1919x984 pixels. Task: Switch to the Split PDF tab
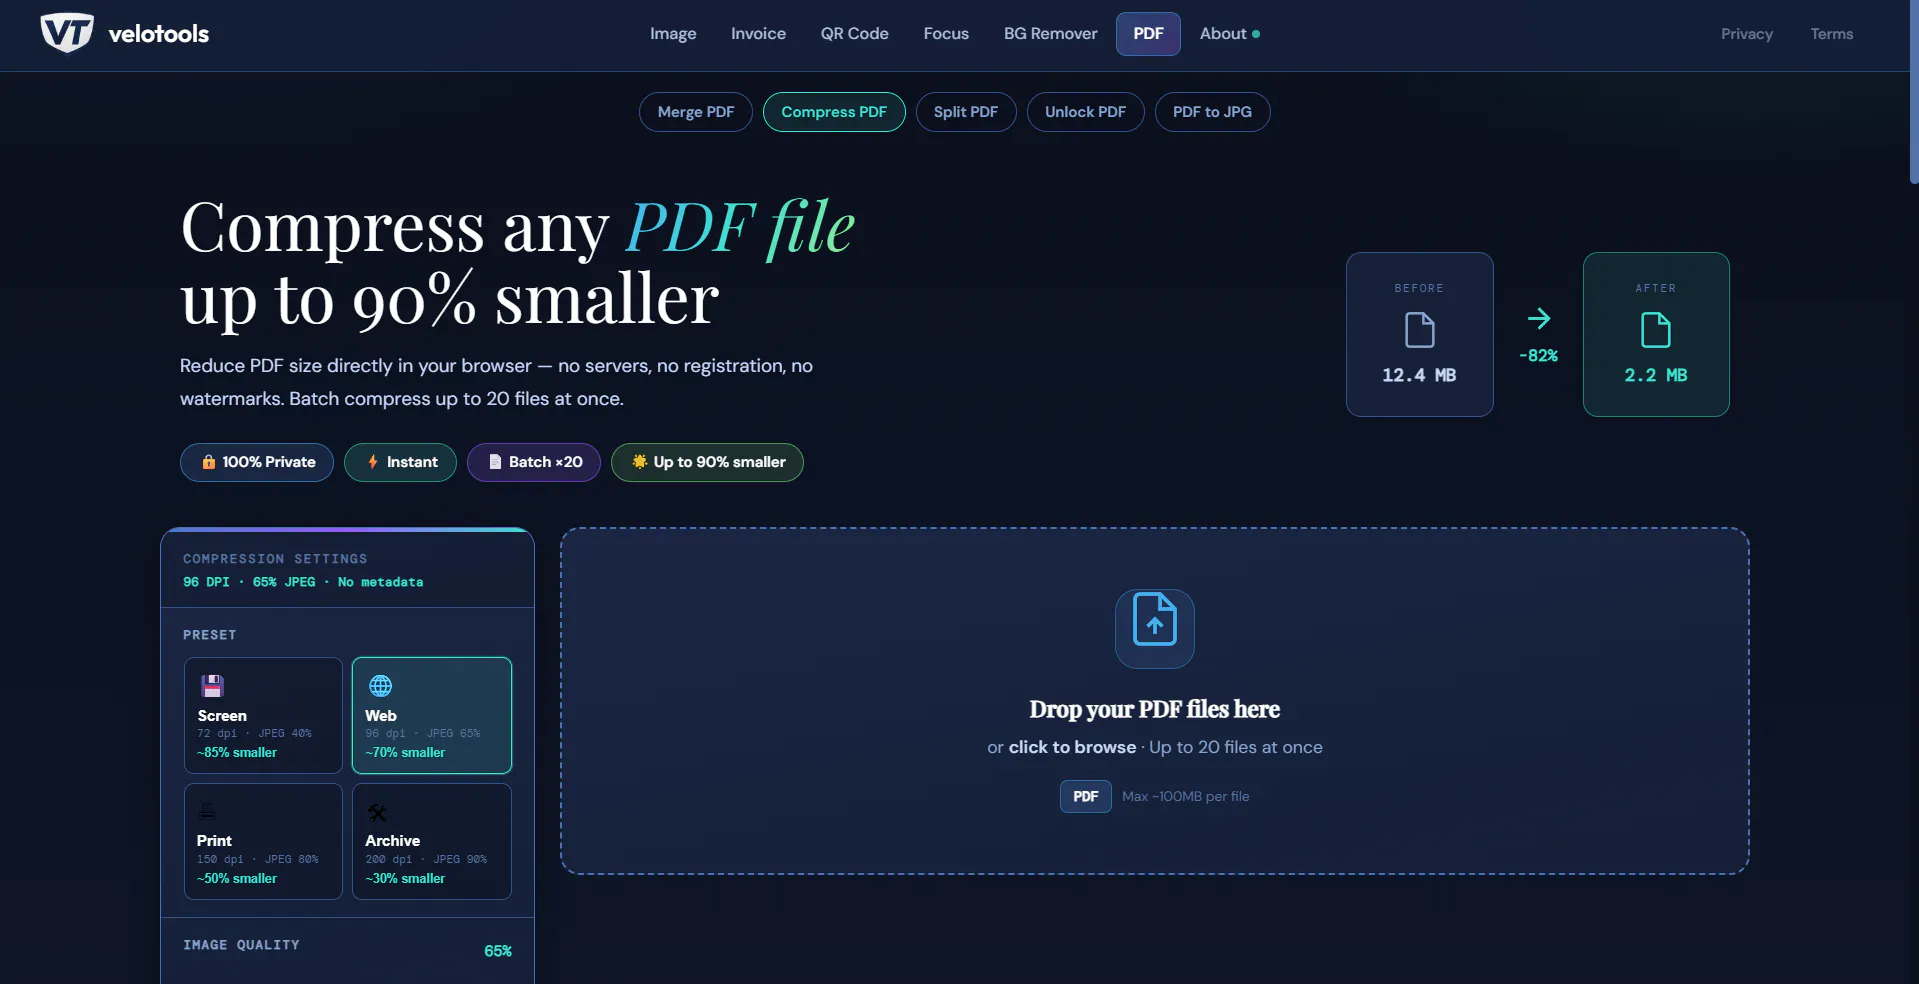[x=966, y=112]
